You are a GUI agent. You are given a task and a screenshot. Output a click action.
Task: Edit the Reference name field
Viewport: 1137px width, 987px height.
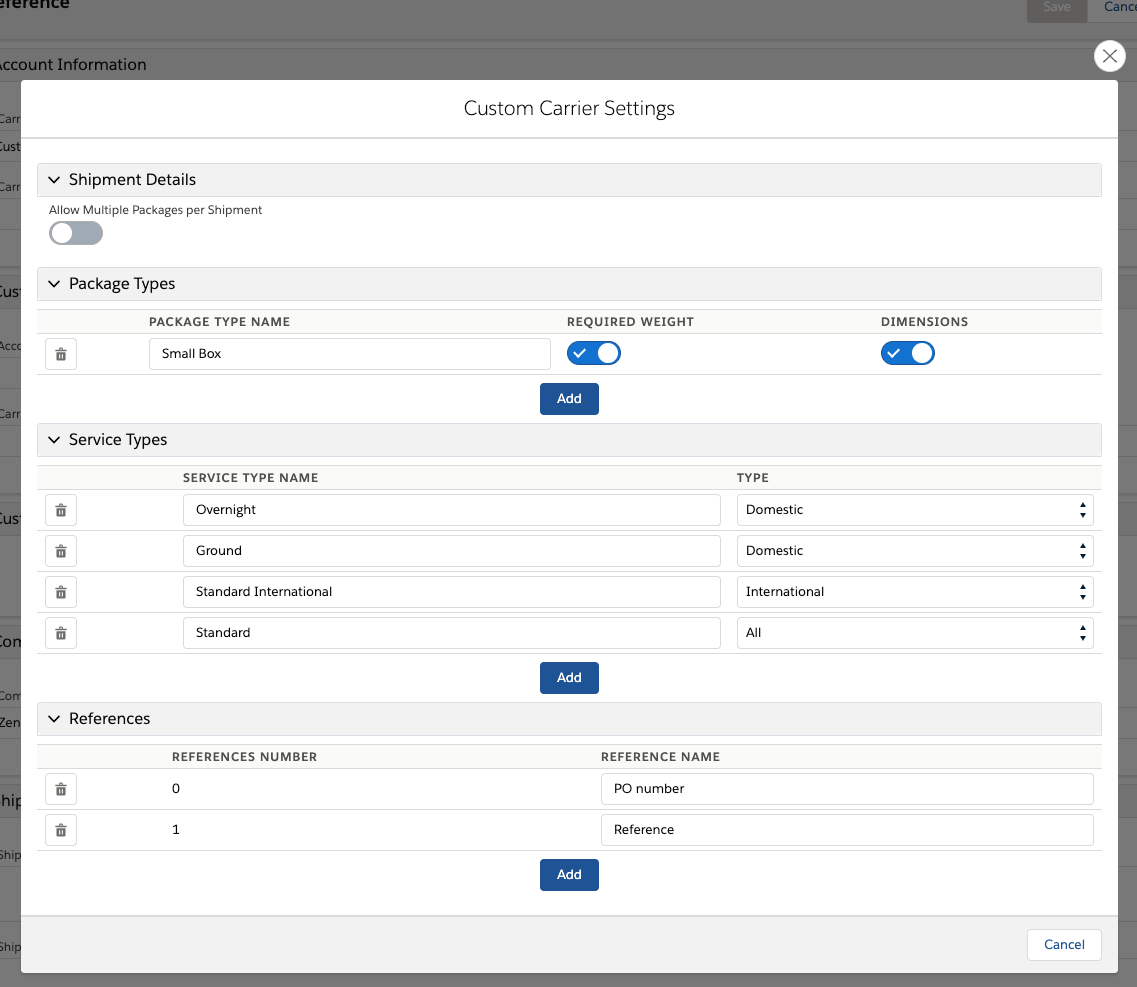point(847,830)
